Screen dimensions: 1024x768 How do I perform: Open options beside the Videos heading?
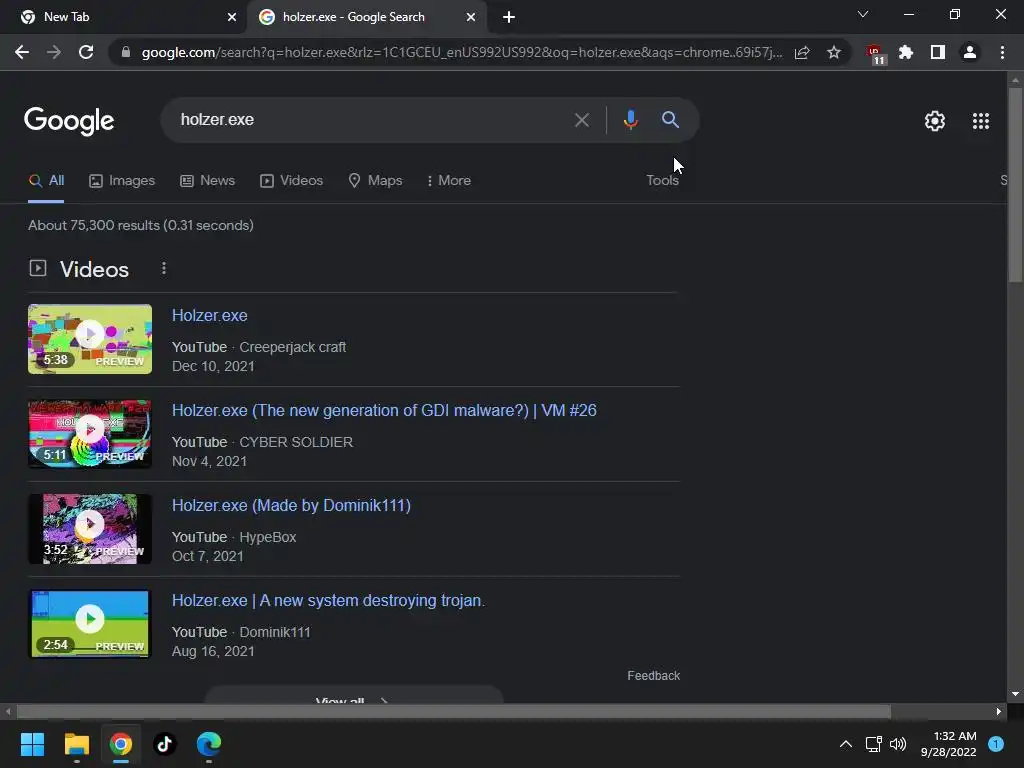[x=164, y=268]
